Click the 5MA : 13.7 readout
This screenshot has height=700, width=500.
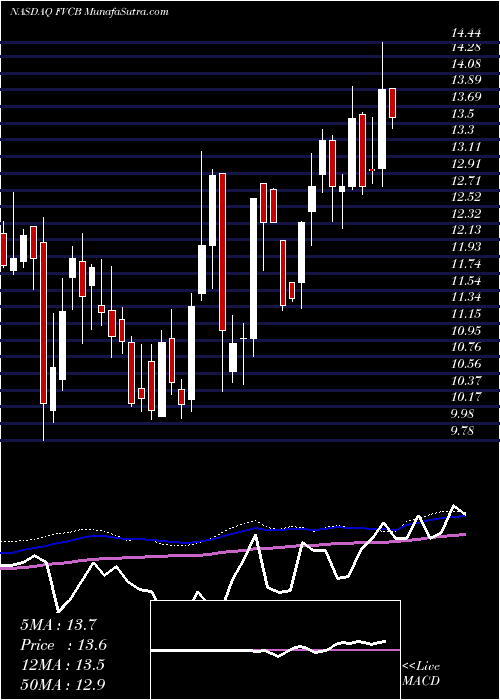[x=58, y=625]
